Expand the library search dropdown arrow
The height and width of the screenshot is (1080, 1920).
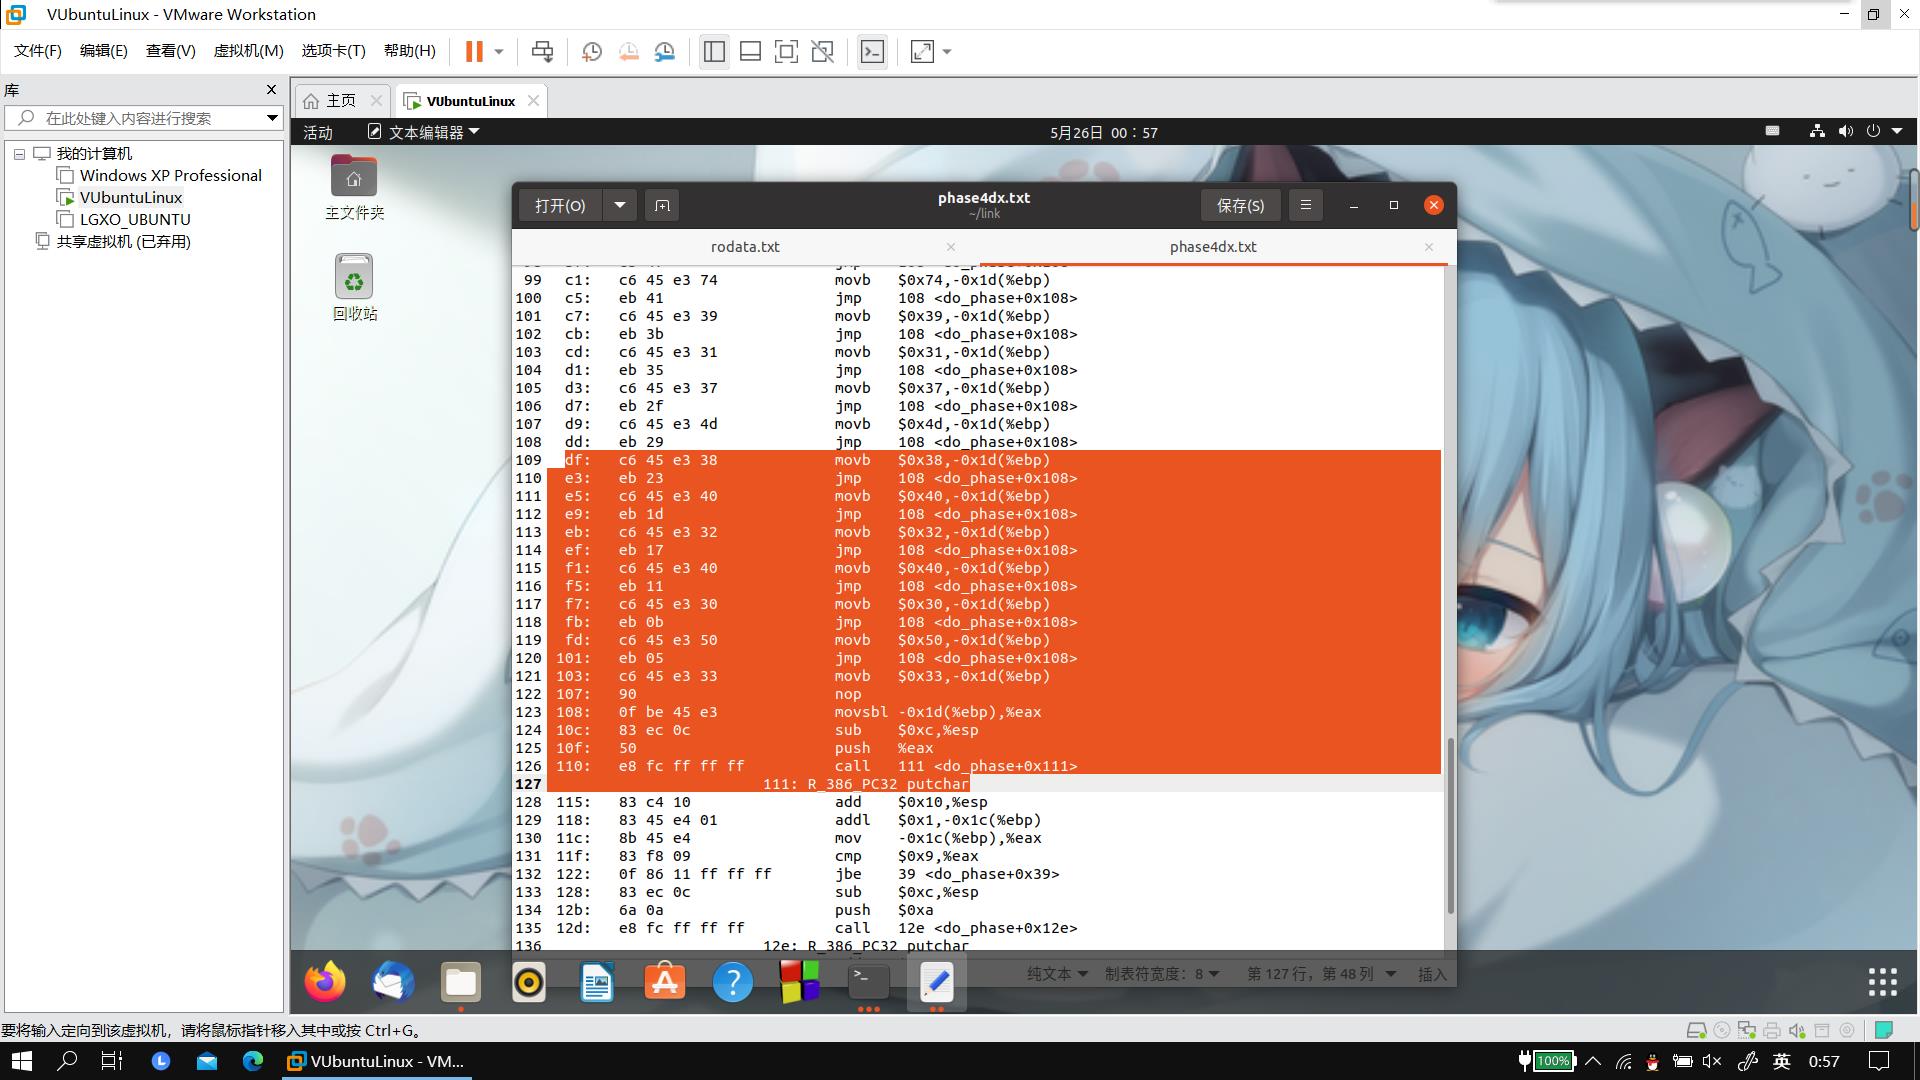click(271, 118)
